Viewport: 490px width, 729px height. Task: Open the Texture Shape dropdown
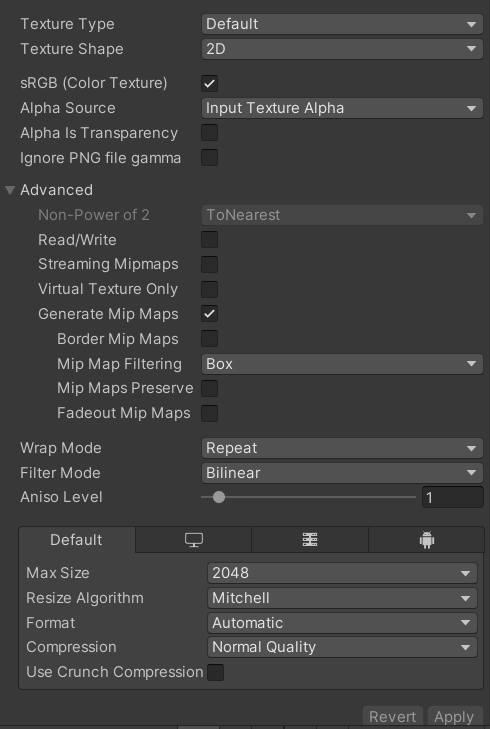tap(342, 49)
